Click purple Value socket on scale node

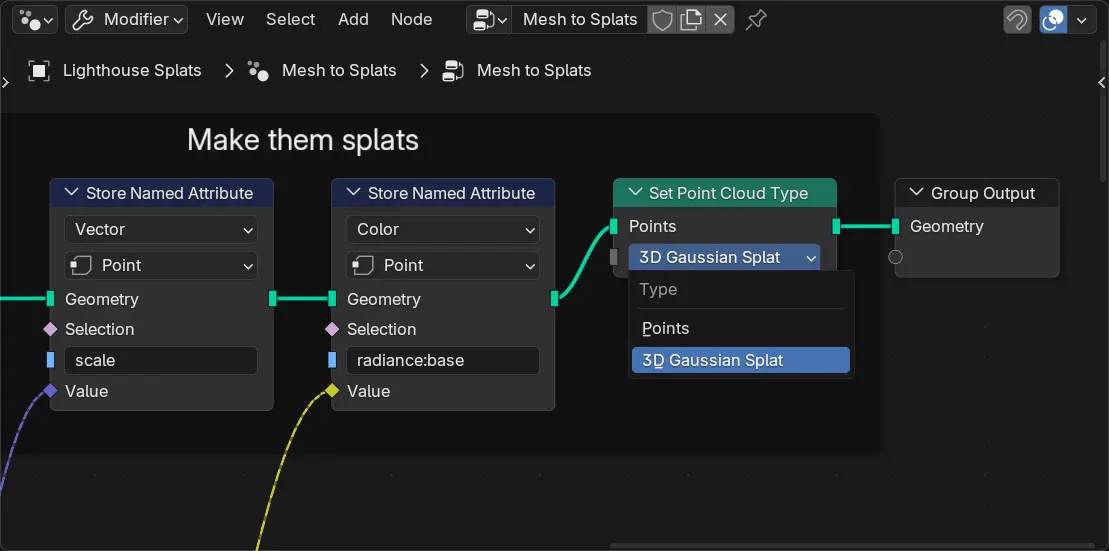(50, 390)
